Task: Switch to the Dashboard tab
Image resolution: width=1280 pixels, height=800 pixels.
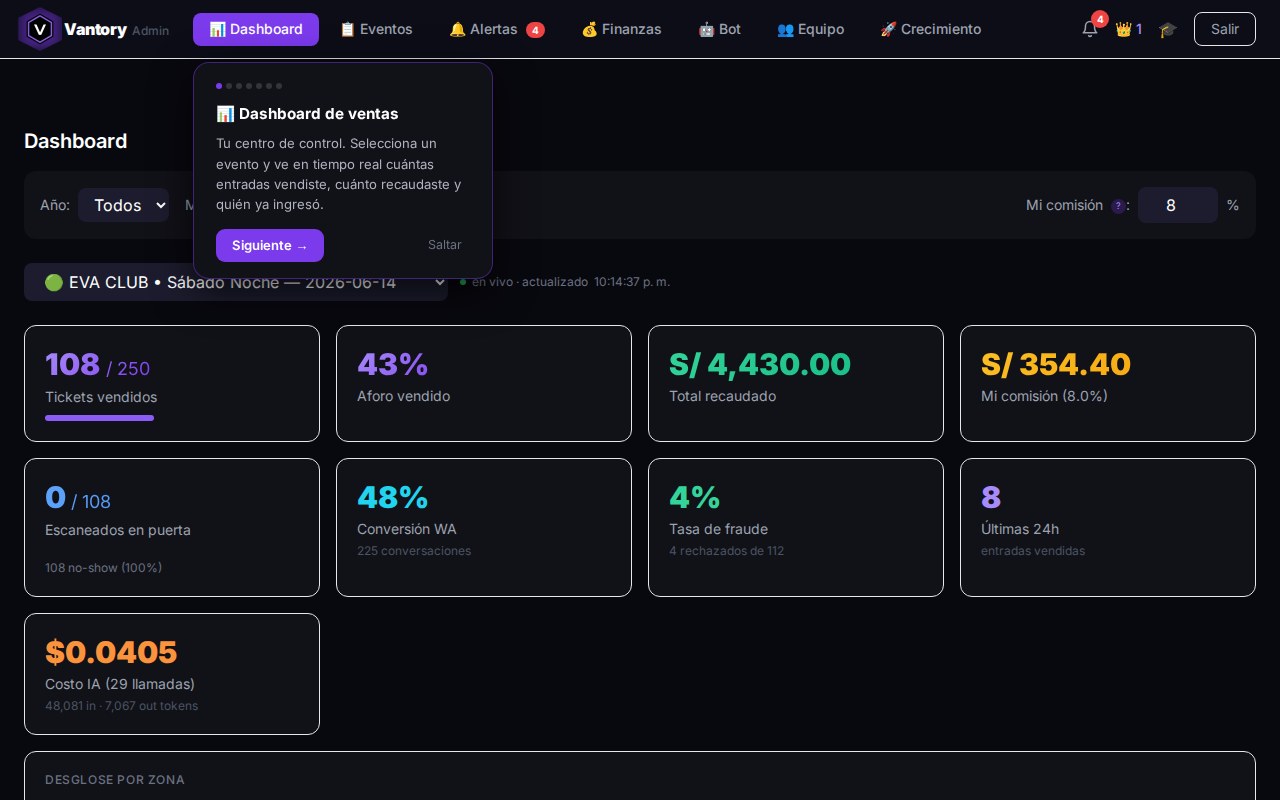Action: coord(256,29)
